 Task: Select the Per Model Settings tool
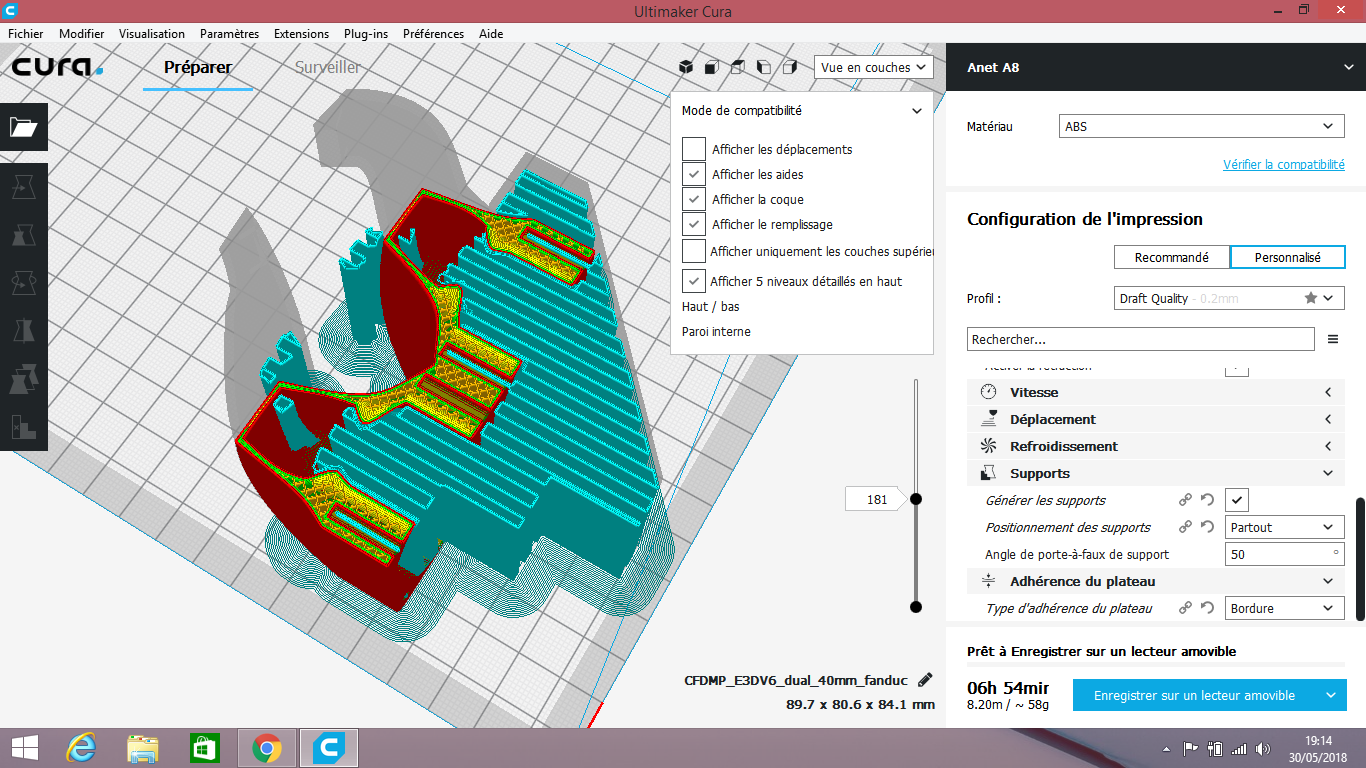tap(24, 379)
